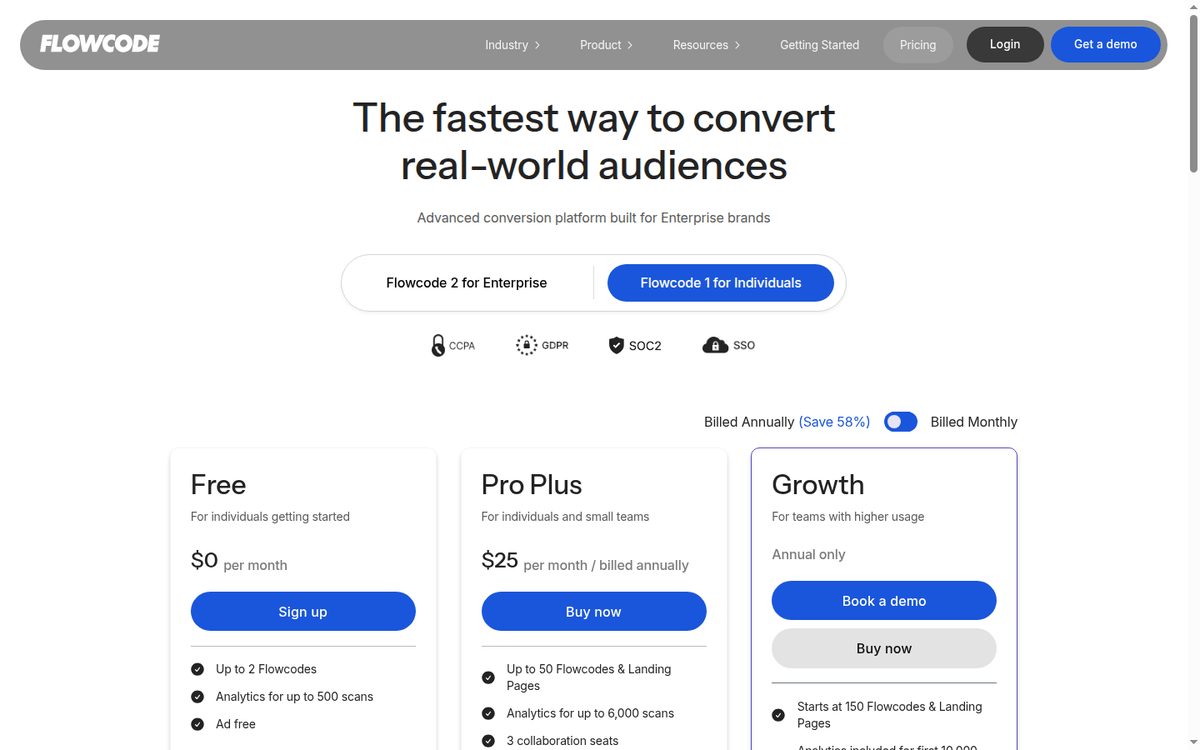Click the GDPR badge icon
1200x750 pixels.
coord(526,345)
